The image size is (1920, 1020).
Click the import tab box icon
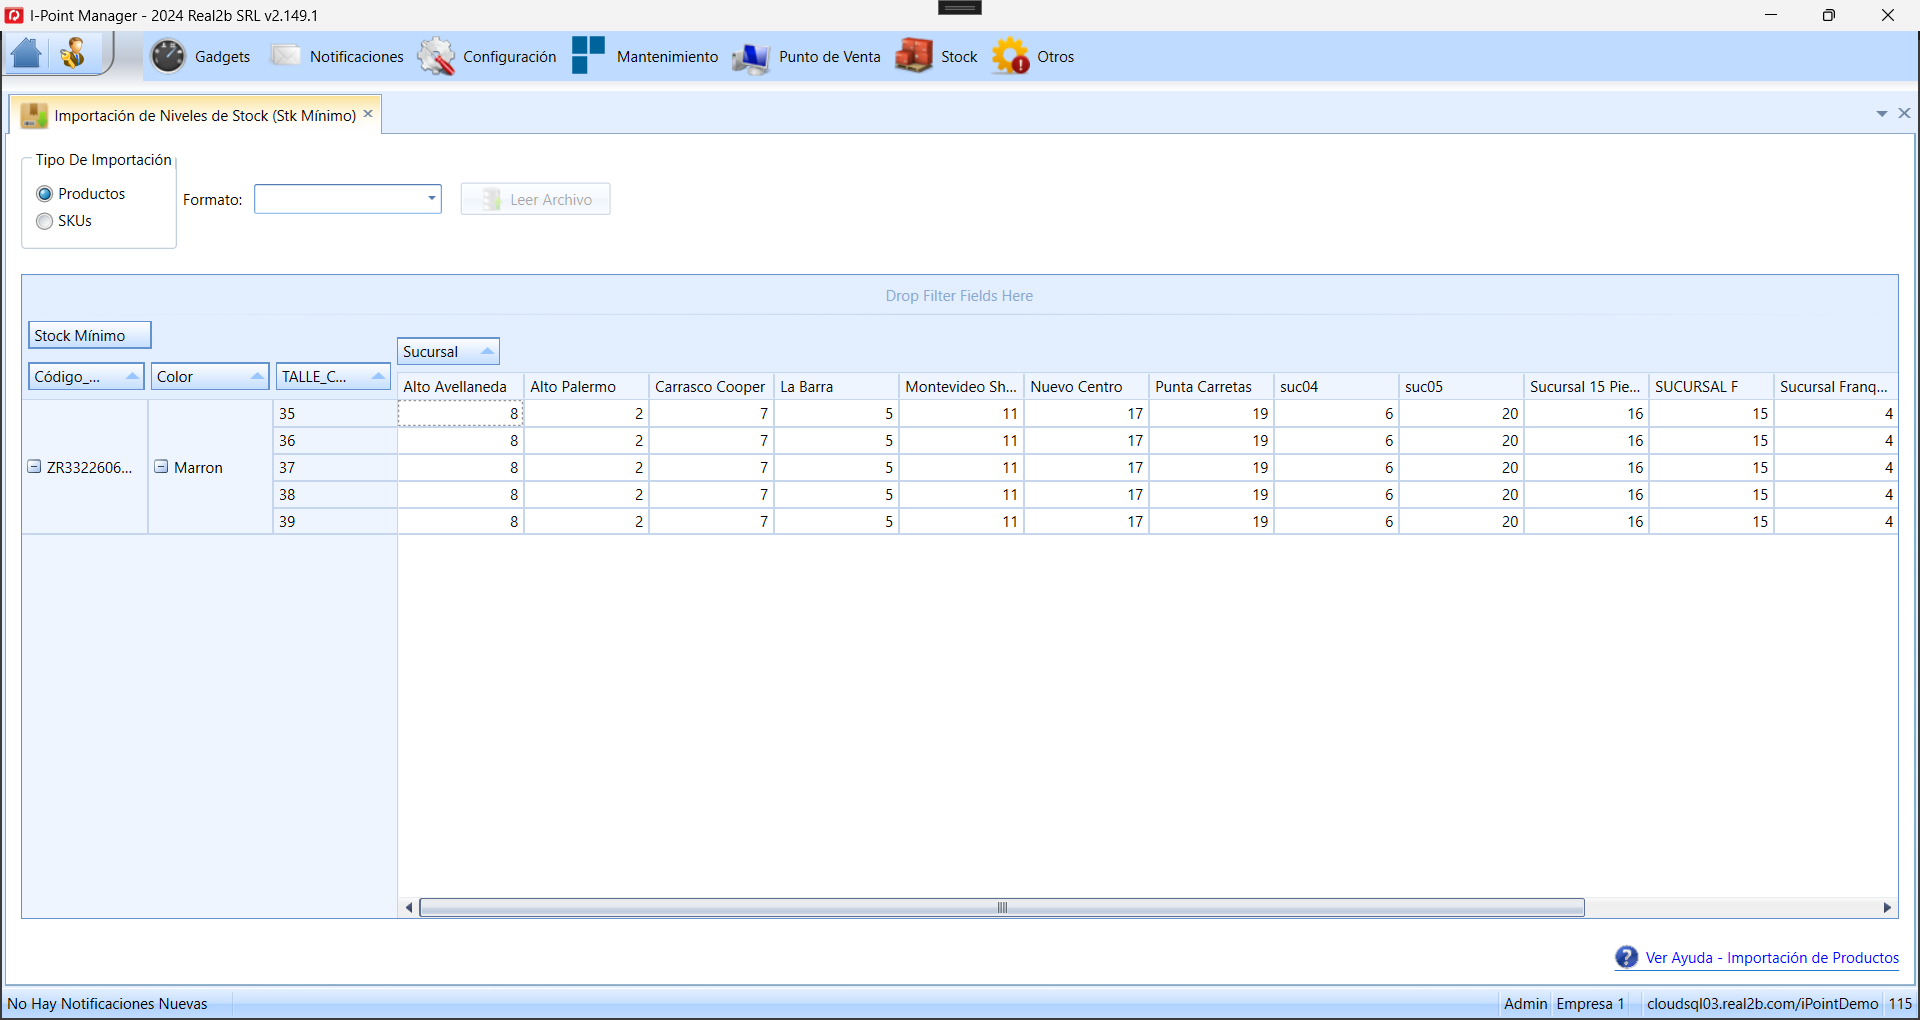pos(34,115)
